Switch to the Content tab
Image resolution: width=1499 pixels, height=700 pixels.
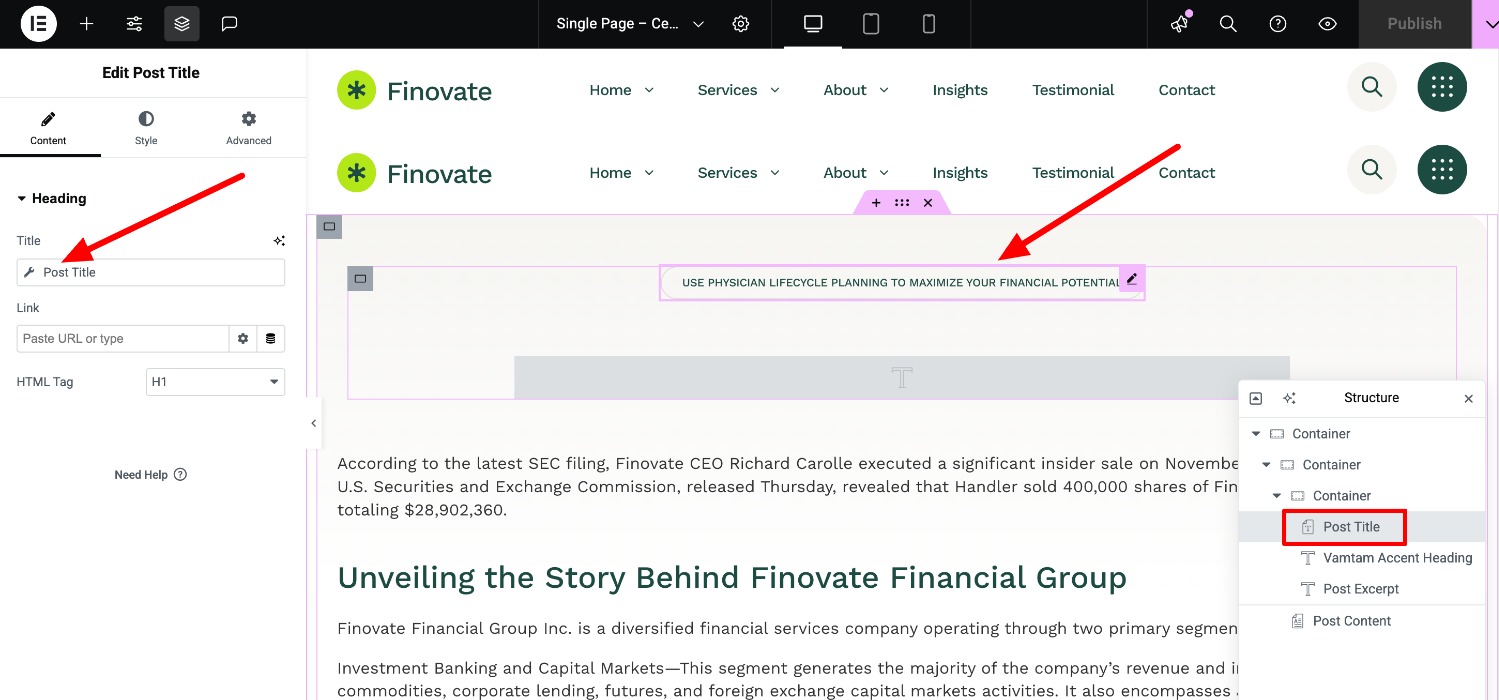tap(49, 128)
